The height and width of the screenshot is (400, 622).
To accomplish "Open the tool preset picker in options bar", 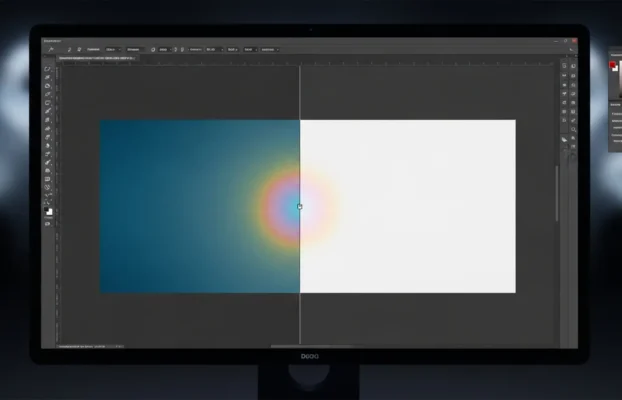I will (51, 50).
